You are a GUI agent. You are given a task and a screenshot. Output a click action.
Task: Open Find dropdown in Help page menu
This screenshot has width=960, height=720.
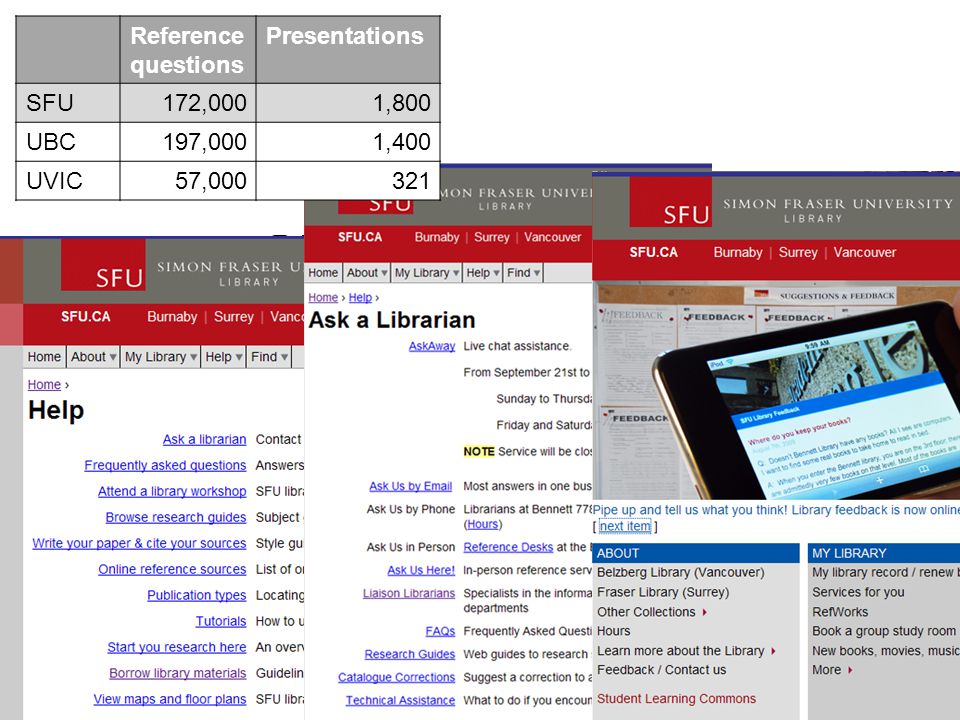coord(269,356)
